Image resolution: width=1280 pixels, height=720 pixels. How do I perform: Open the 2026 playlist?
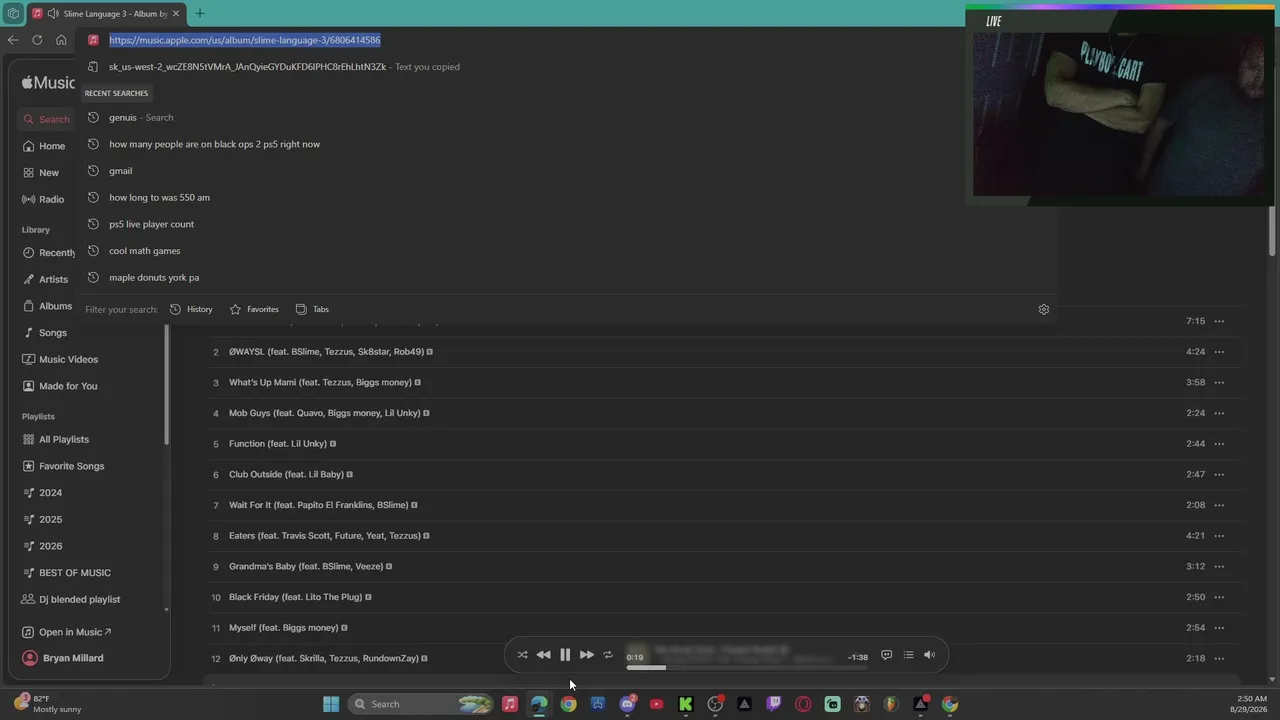[42, 546]
